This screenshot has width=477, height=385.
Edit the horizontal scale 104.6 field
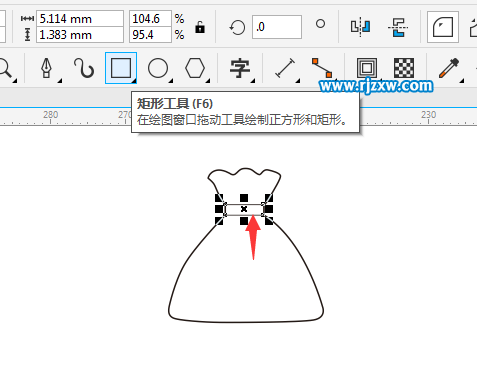[x=150, y=19]
